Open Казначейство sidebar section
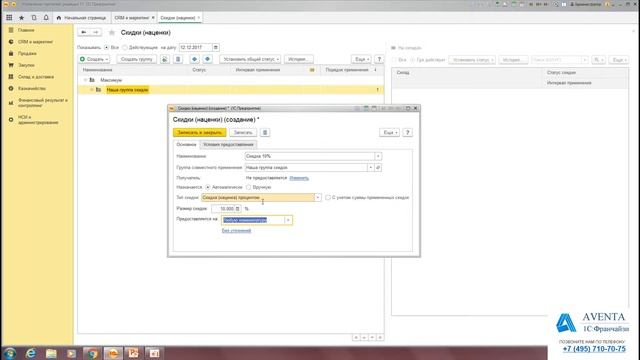Viewport: 640px width, 360px height. 32,88
